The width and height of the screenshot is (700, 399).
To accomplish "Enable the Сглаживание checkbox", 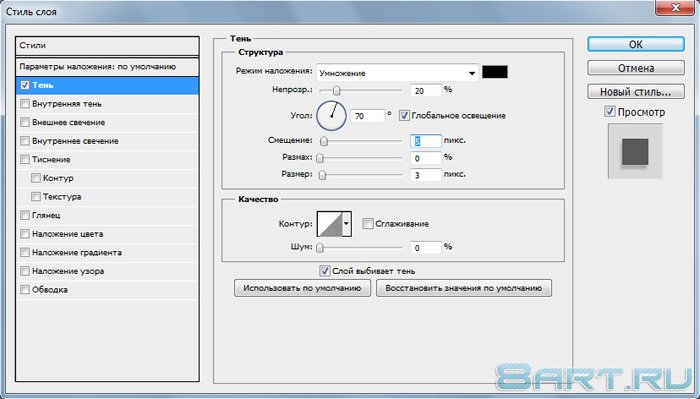I will tap(368, 224).
